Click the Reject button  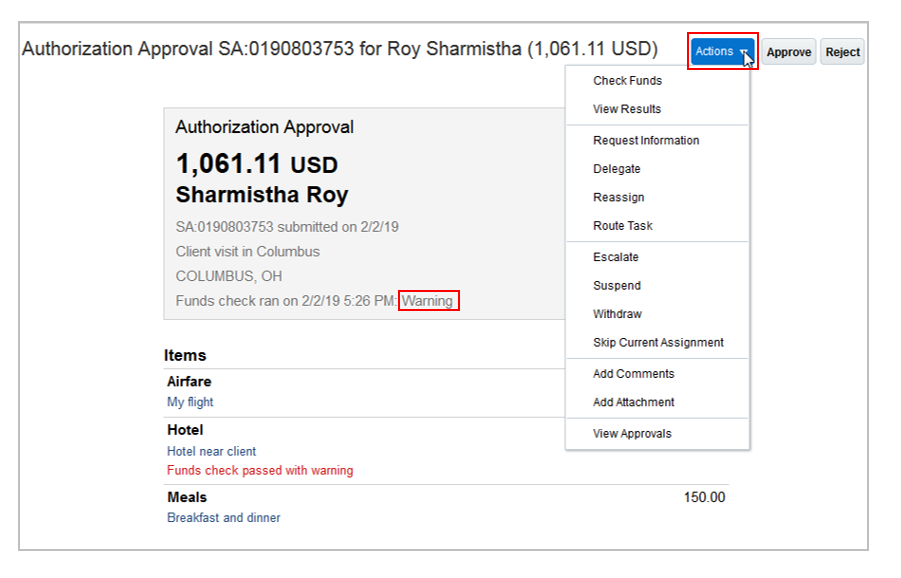coord(842,52)
